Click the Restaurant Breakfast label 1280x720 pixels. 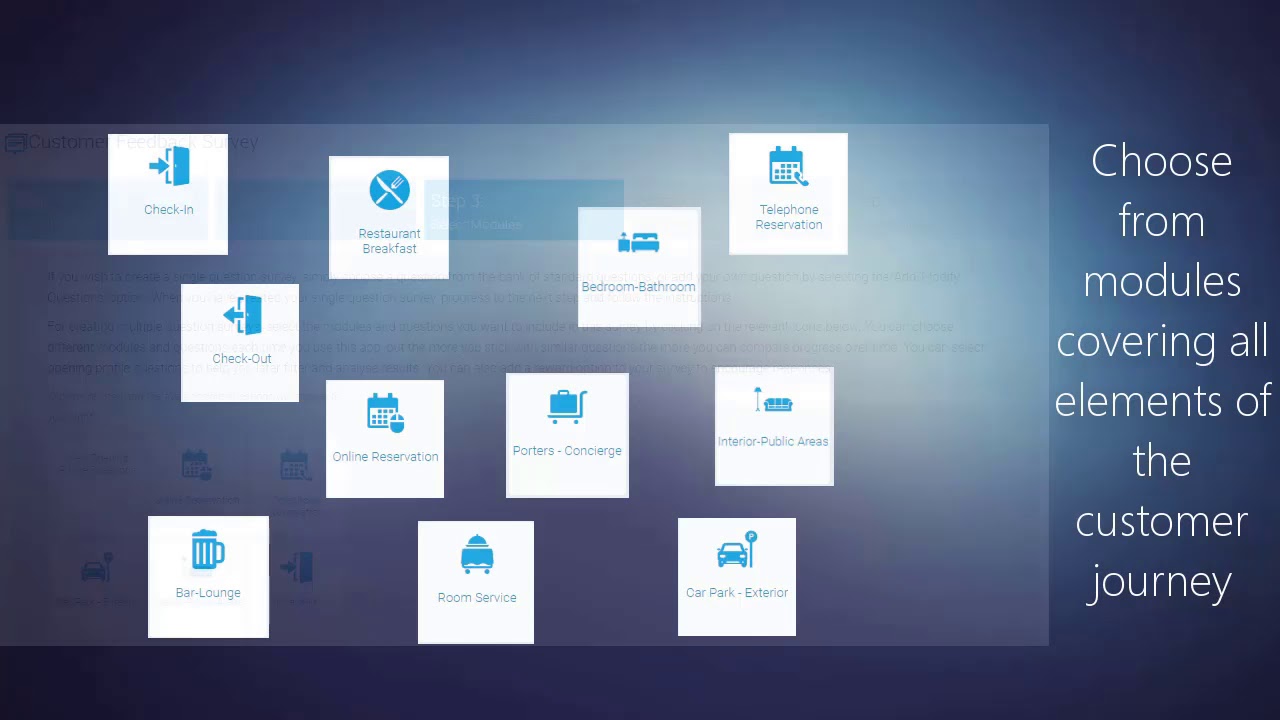[390, 241]
